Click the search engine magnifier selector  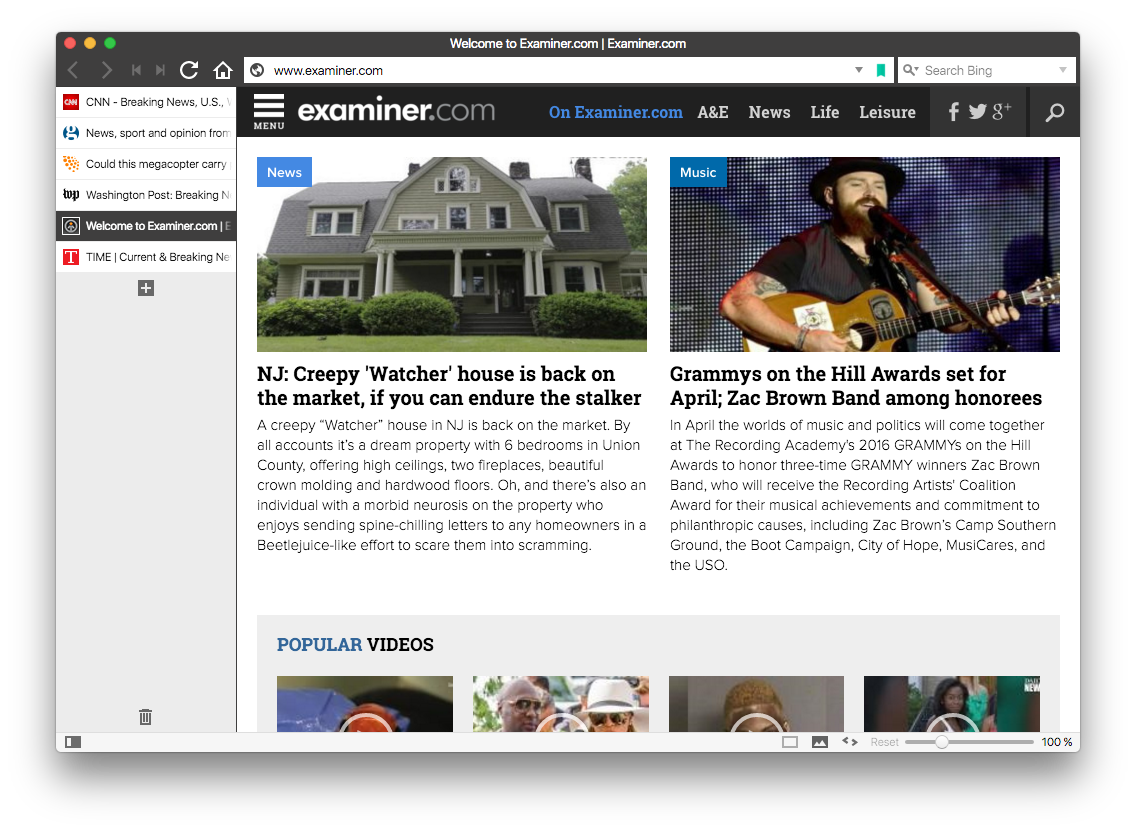tap(910, 70)
